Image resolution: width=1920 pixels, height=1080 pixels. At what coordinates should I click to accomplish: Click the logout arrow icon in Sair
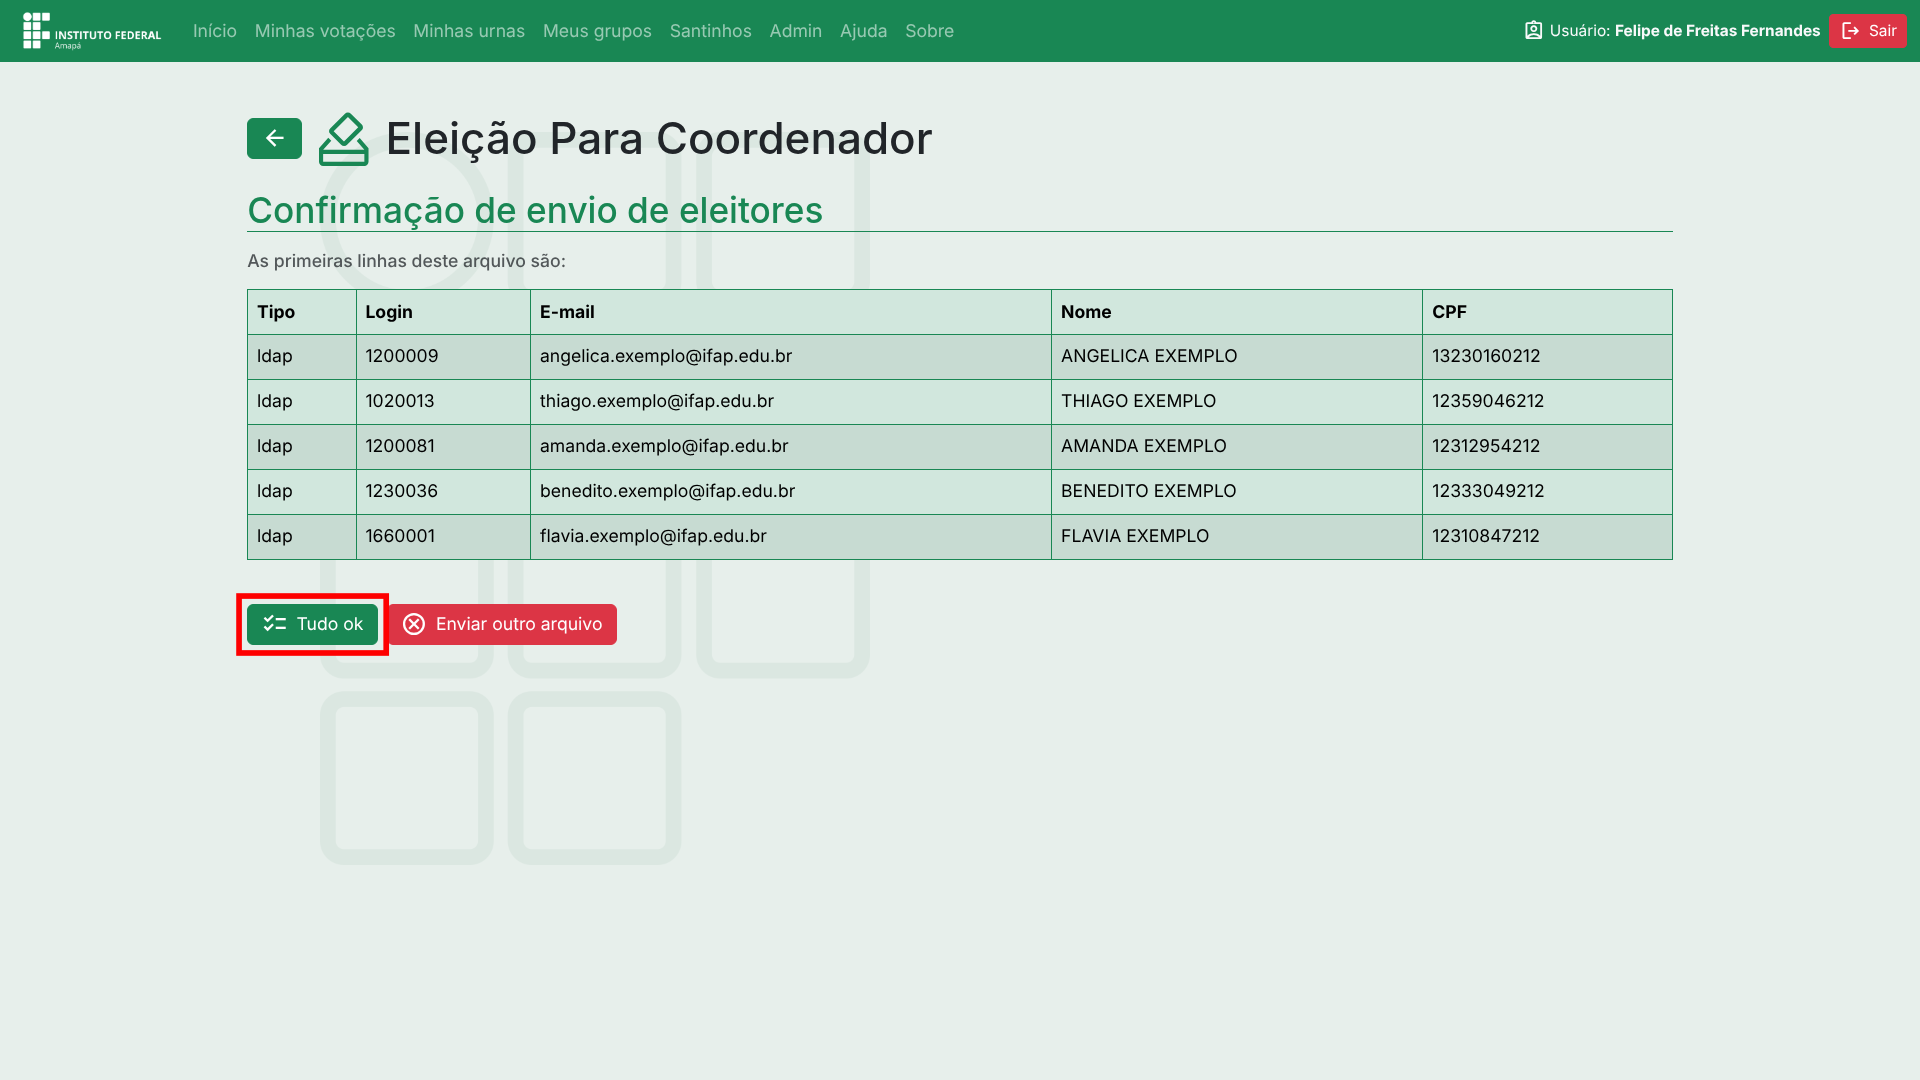pyautogui.click(x=1850, y=31)
